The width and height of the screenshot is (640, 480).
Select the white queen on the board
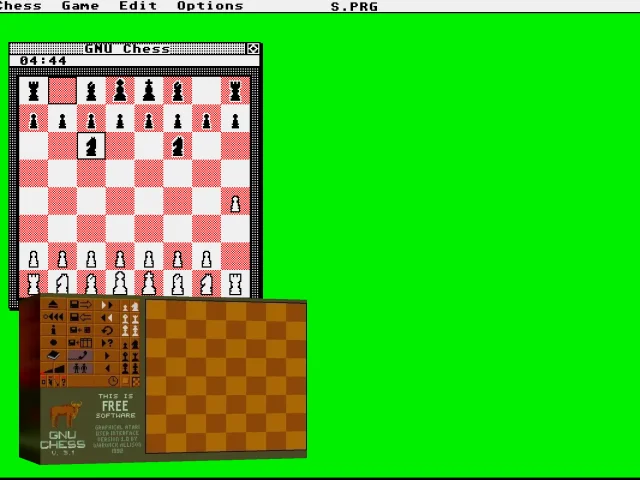tap(120, 283)
